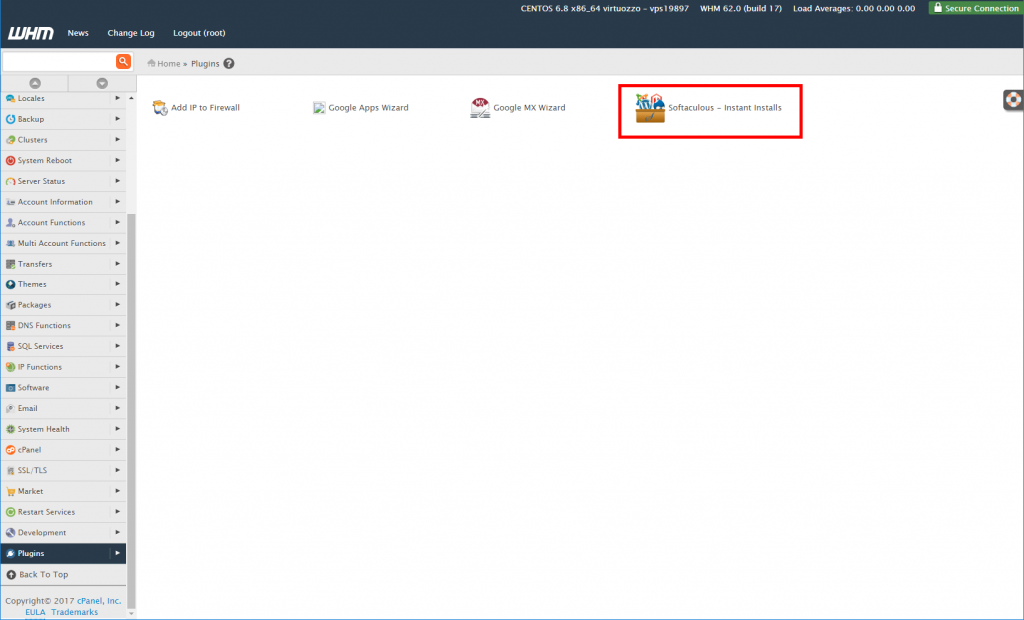Screen dimensions: 1024x620
Task: Click the help question mark icon
Action: coord(229,63)
